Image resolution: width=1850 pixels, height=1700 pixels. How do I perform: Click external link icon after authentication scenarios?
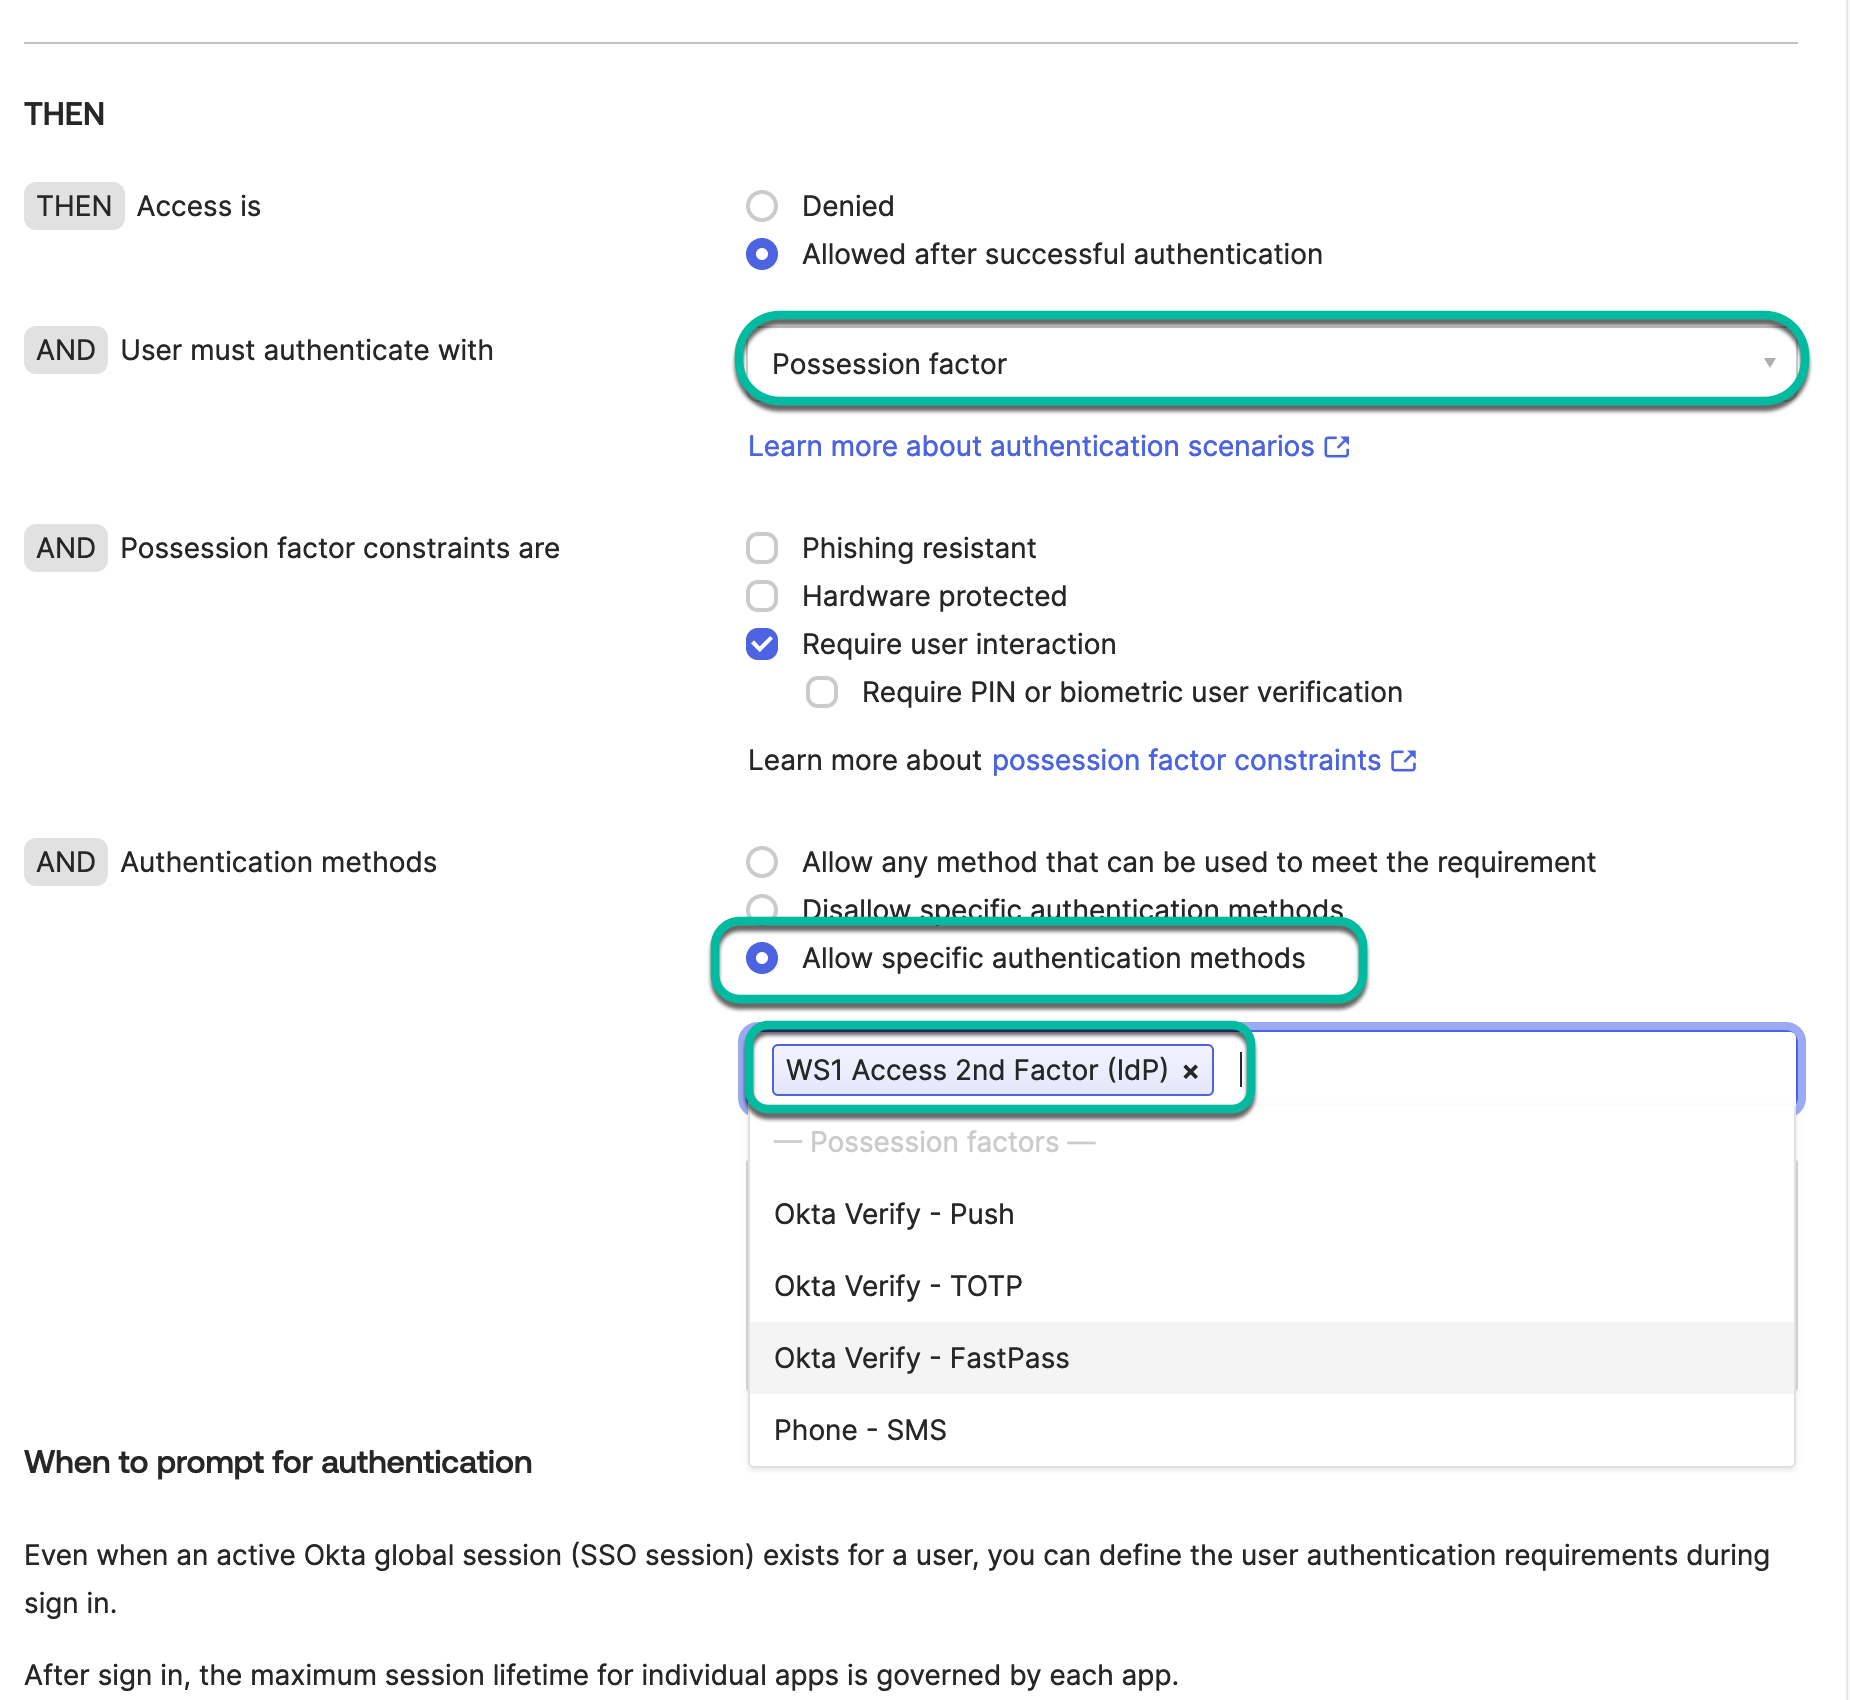tap(1337, 446)
